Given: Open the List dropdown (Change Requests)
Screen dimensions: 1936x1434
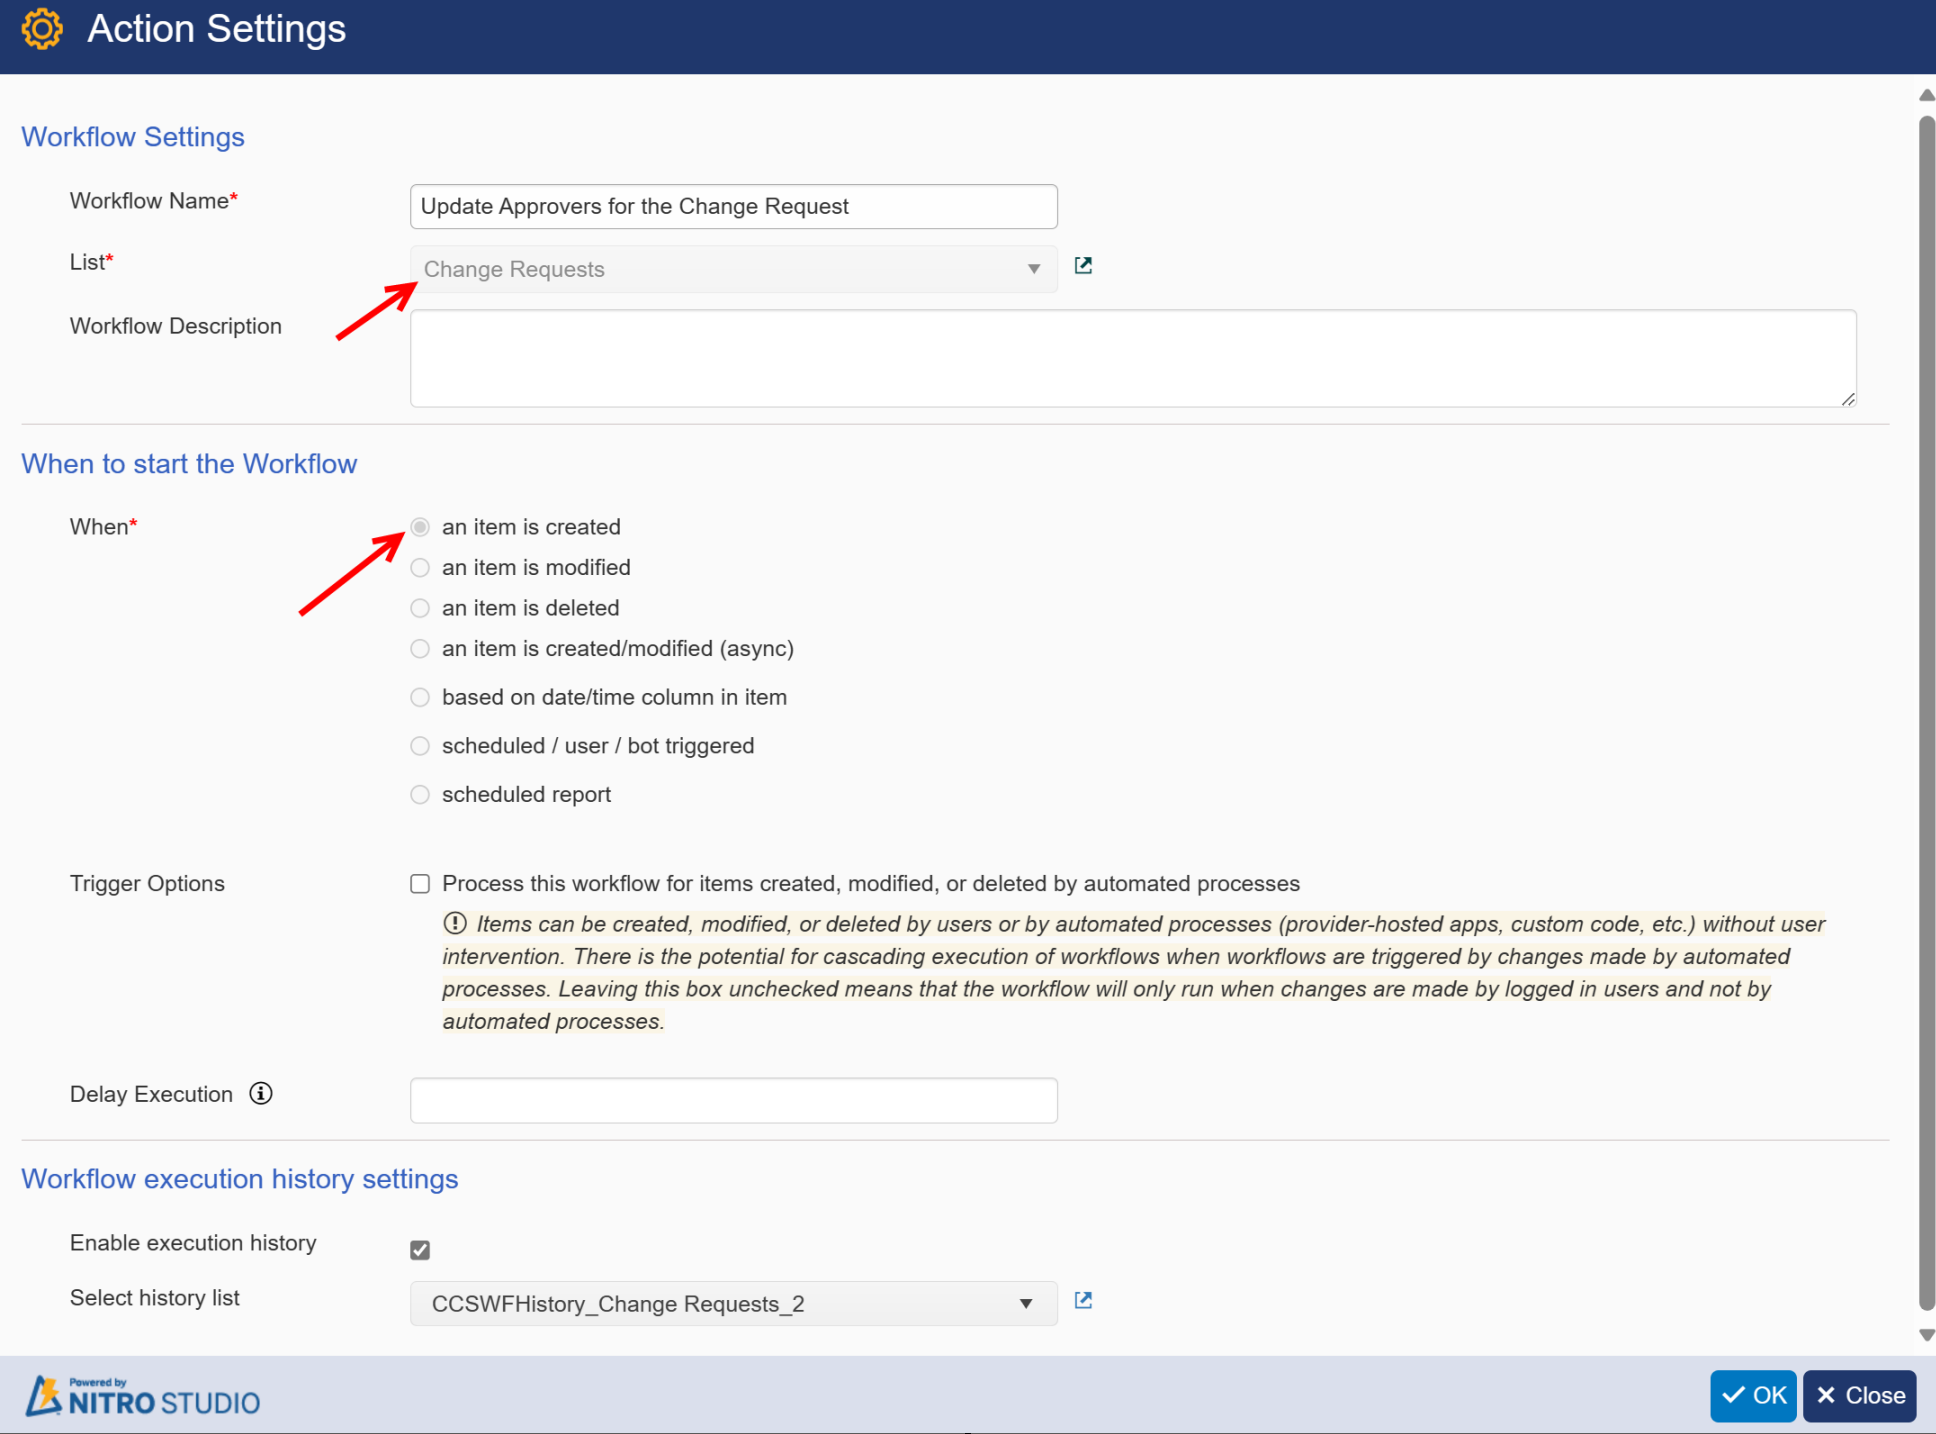Looking at the screenshot, I should pyautogui.click(x=733, y=269).
